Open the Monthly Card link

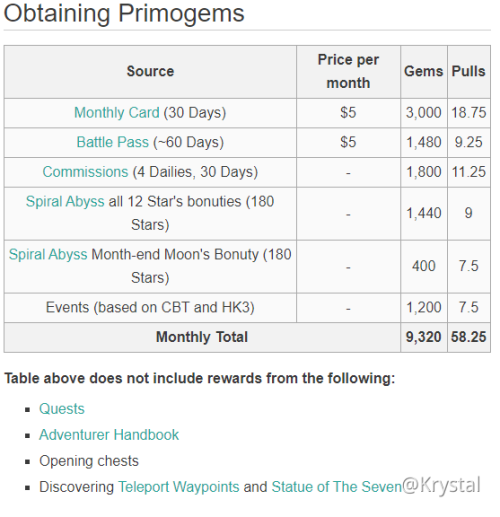coord(117,113)
